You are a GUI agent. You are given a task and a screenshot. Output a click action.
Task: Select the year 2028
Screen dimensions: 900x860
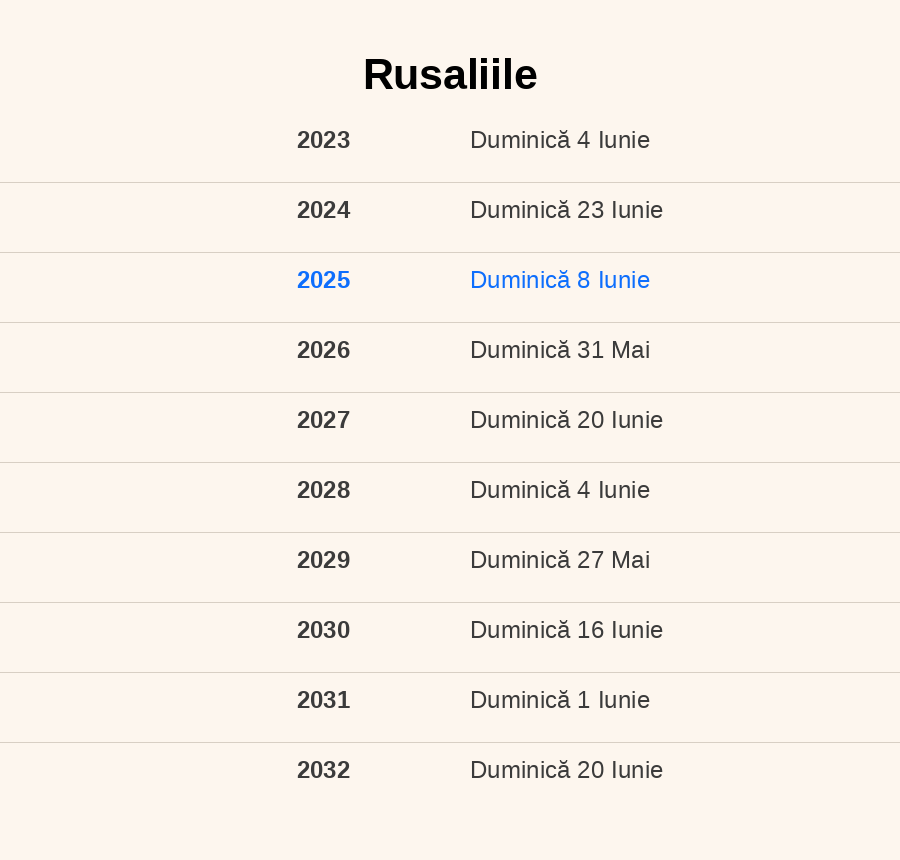tap(323, 490)
